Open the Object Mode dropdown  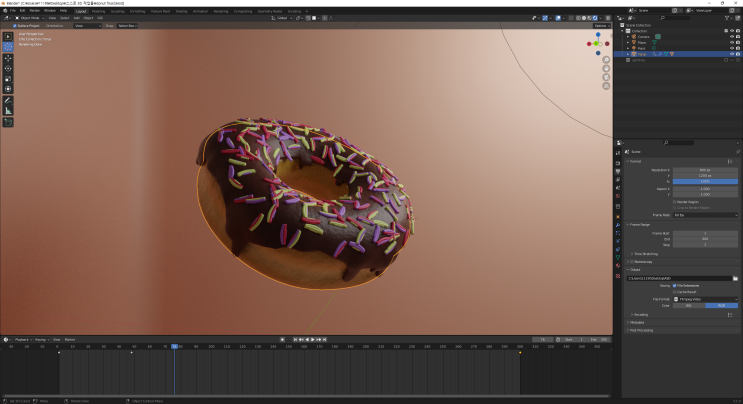pos(29,17)
